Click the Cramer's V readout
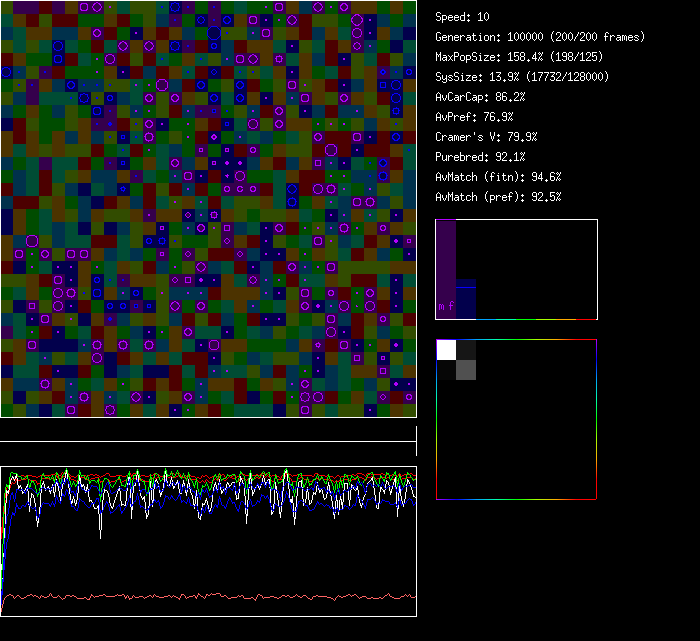Viewport: 700px width, 641px height. coord(486,137)
